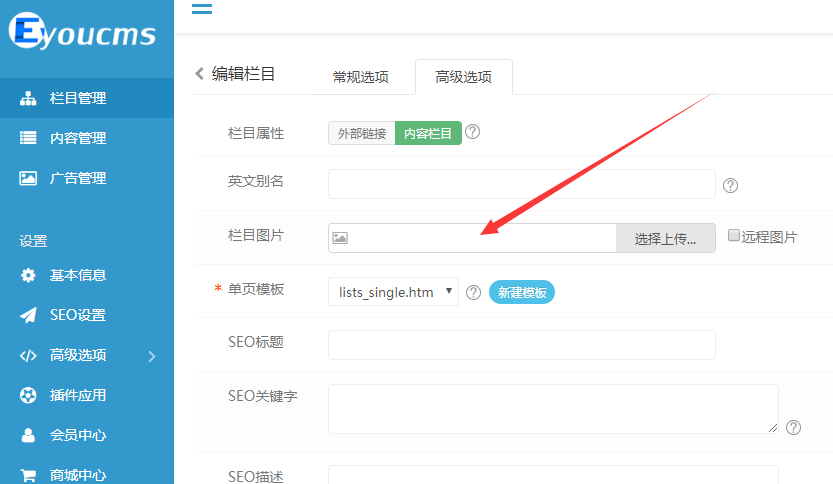Click the hamburger menu icon at top
Viewport: 833px width, 484px height.
click(201, 10)
